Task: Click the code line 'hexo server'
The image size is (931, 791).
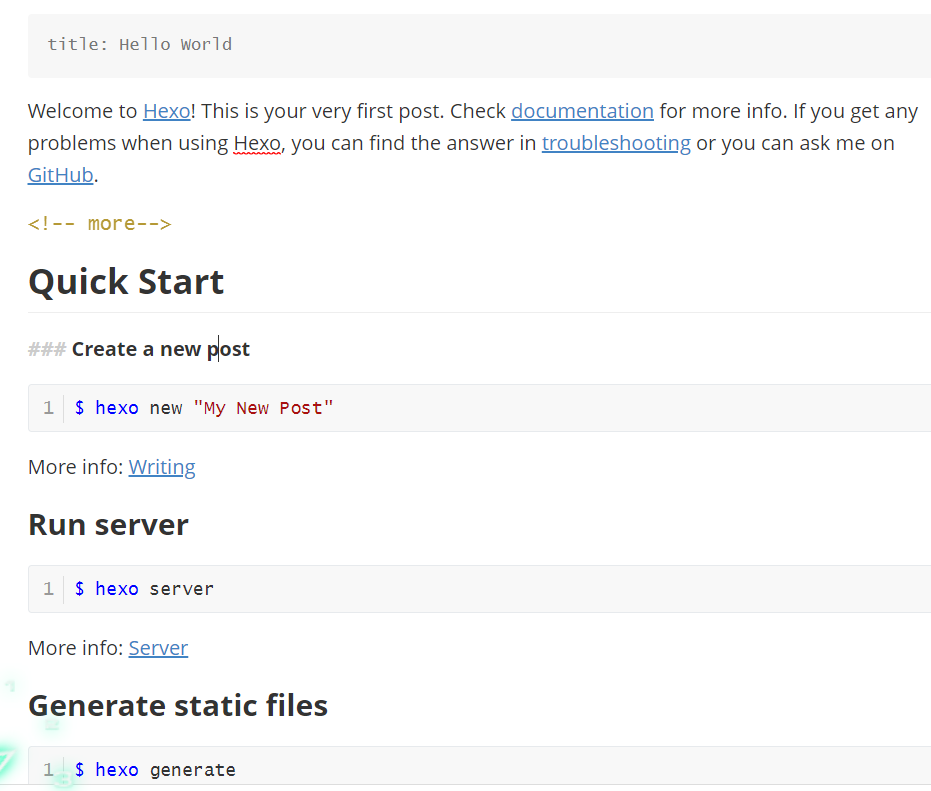Action: (x=144, y=589)
